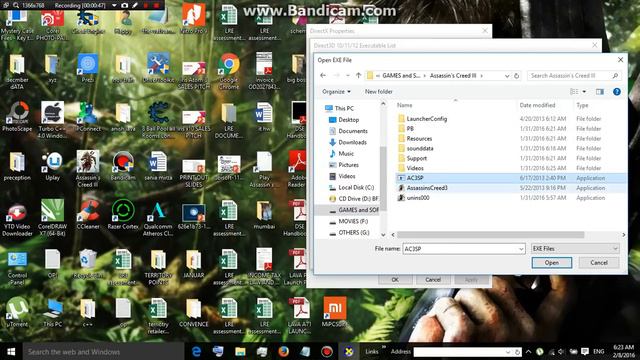
Task: Go up one folder level arrow
Action: click(358, 76)
